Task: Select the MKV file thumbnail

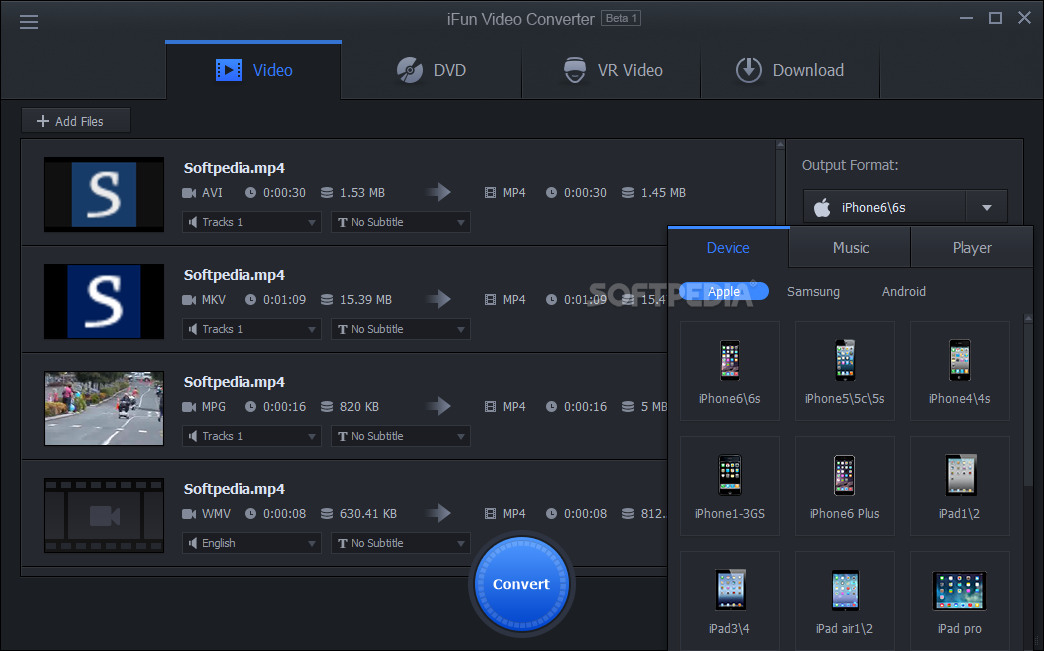Action: point(104,302)
